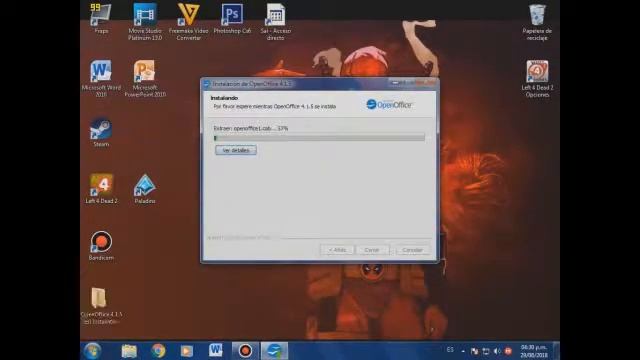Open File Explorer from the taskbar
640x360 pixels.
click(129, 351)
